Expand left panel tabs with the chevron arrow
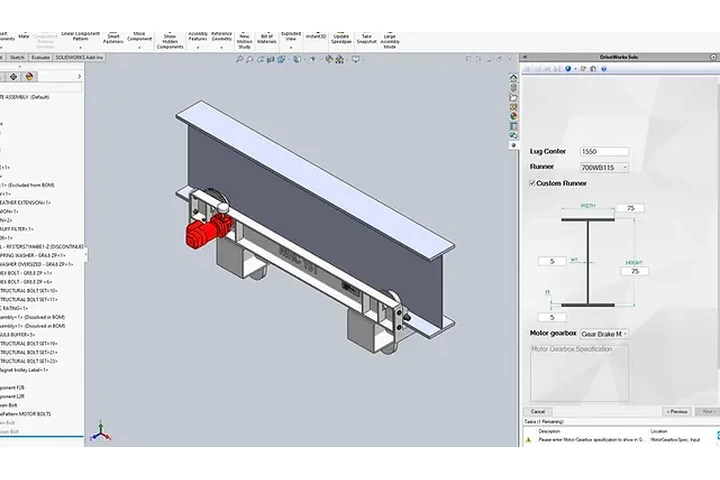The image size is (720, 480). point(79,77)
